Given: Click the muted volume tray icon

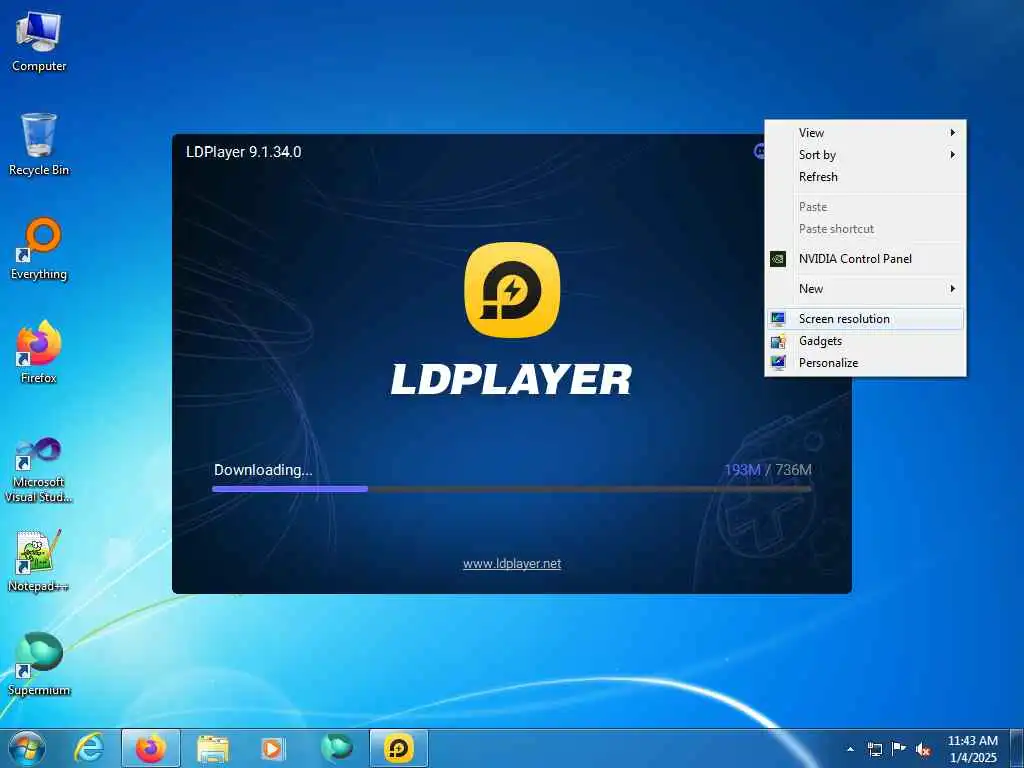Looking at the screenshot, I should [923, 749].
